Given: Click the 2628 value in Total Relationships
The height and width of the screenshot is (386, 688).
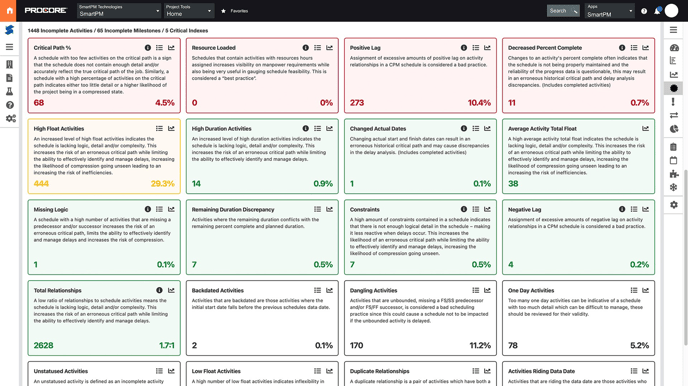Looking at the screenshot, I should pyautogui.click(x=43, y=345).
